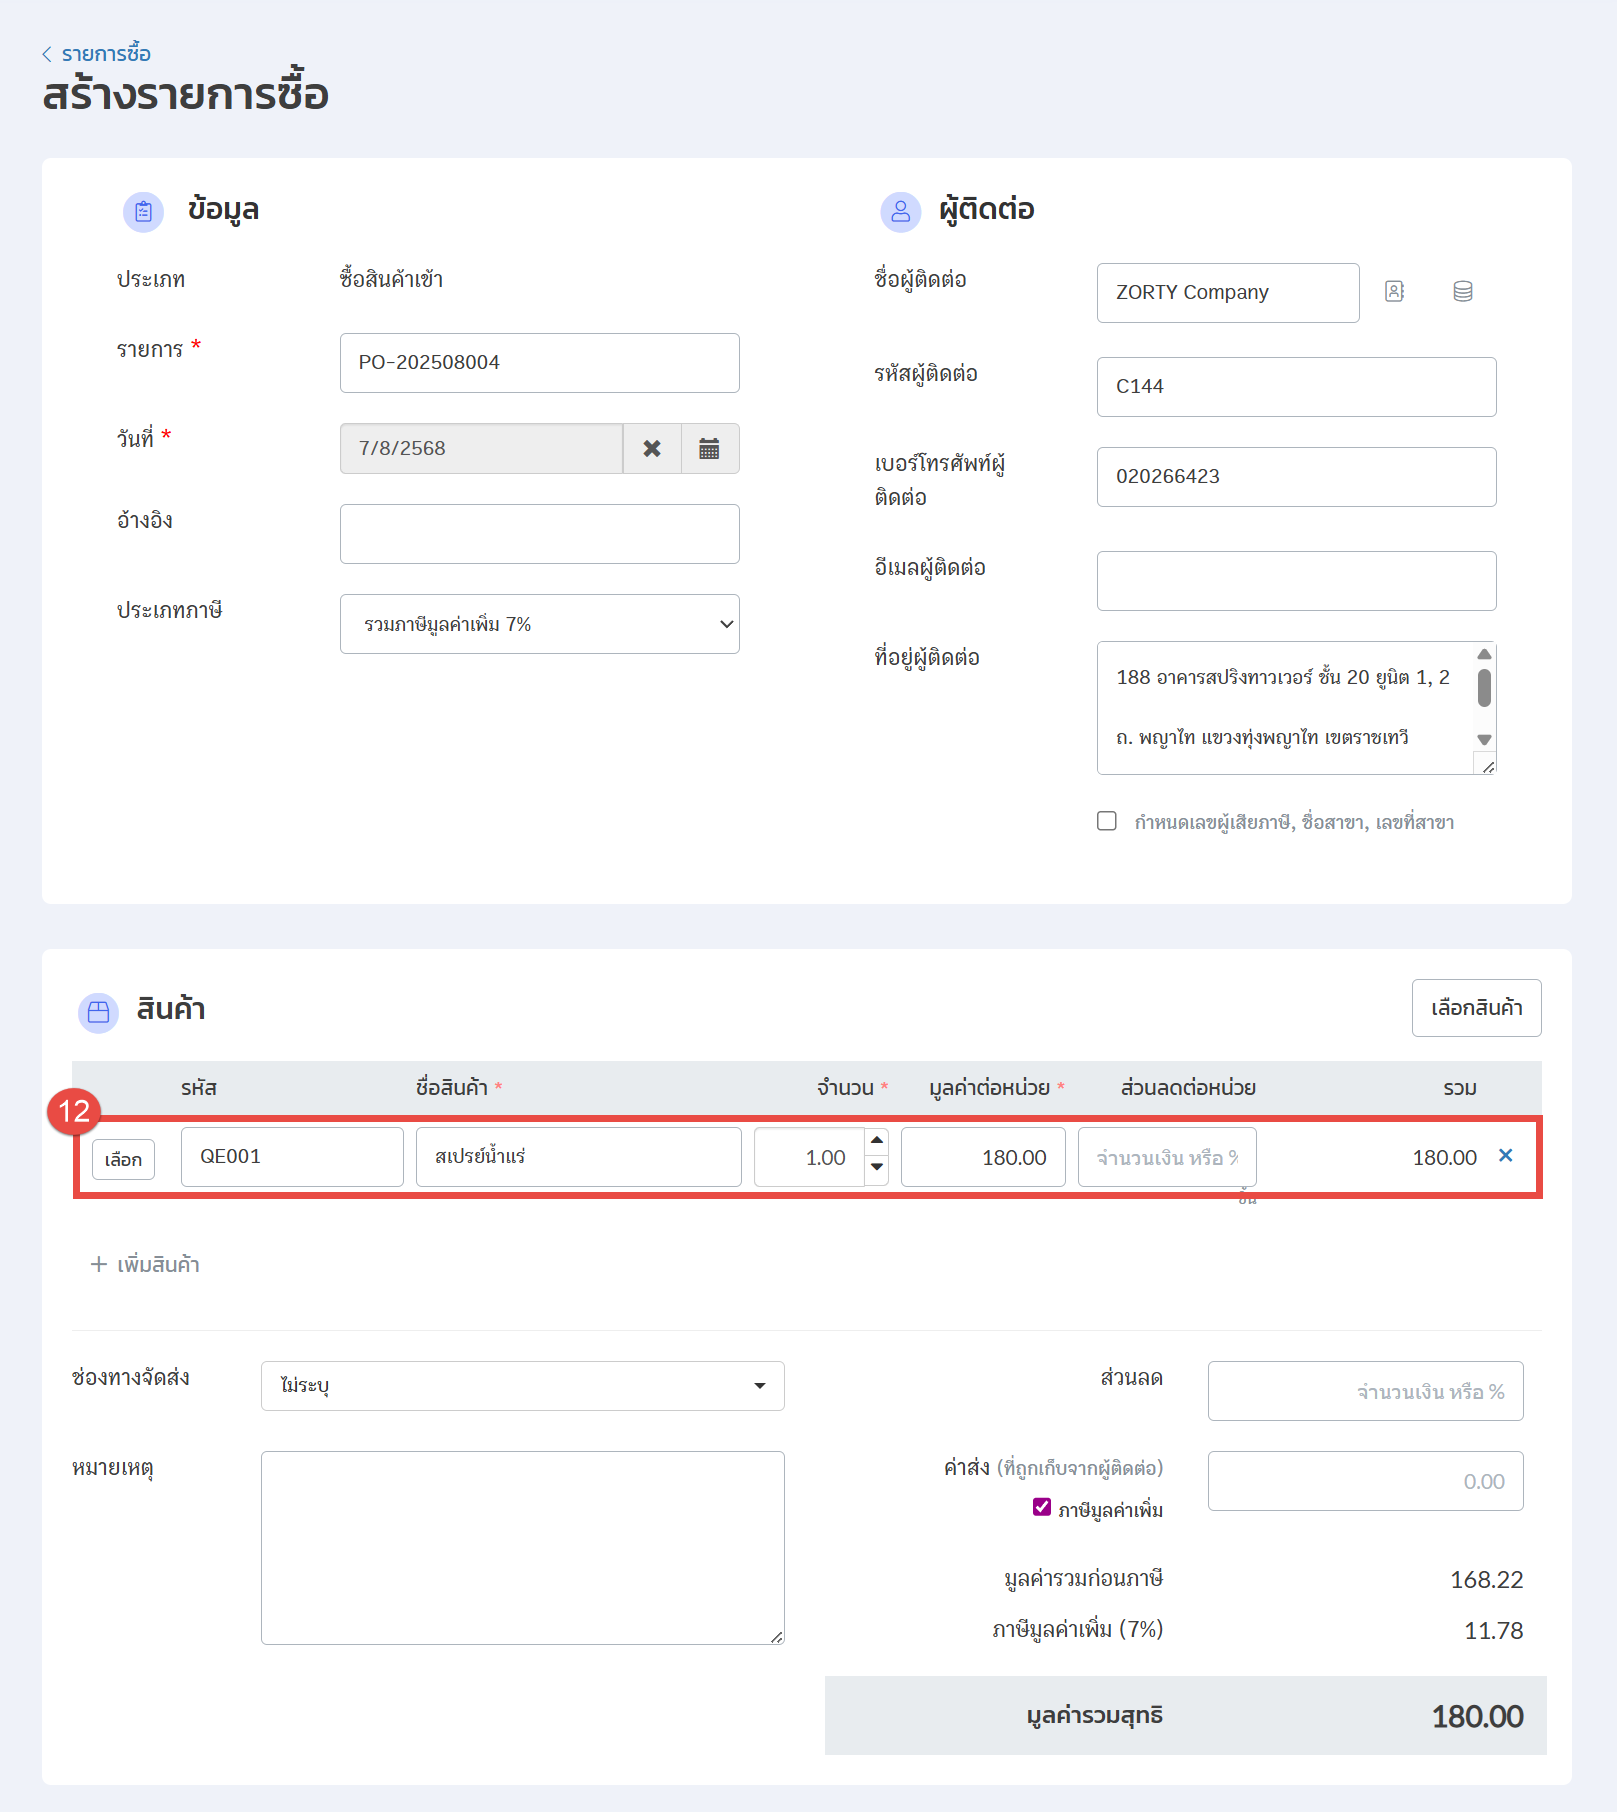Viewport: 1617px width, 1812px height.
Task: Focus the หมายเหตุ notes text area
Action: [x=522, y=1547]
